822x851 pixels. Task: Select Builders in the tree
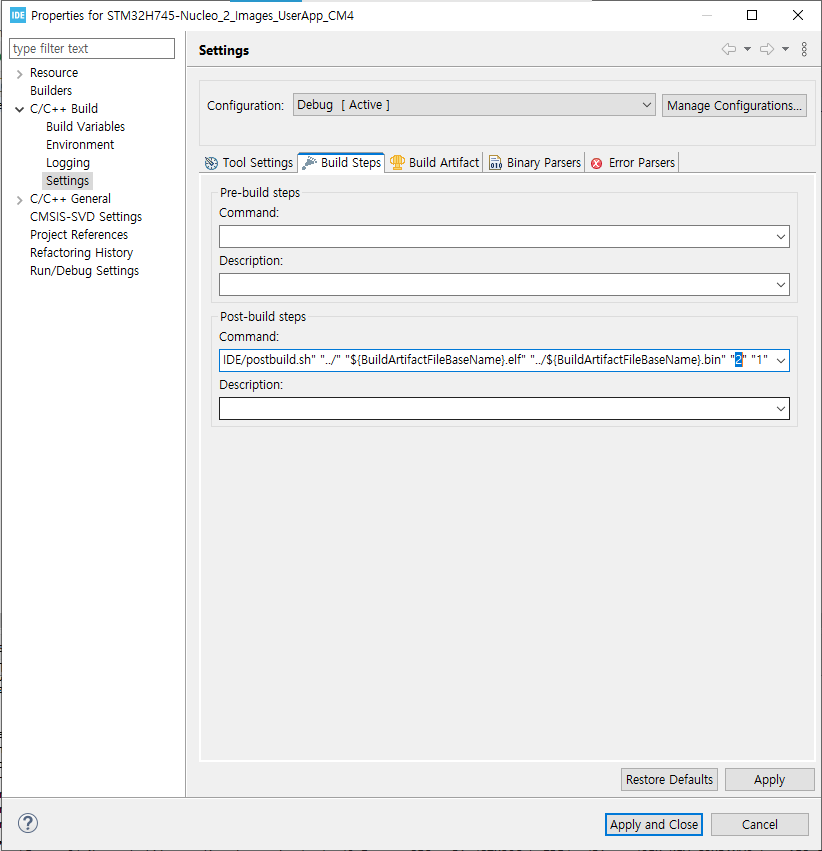51,91
